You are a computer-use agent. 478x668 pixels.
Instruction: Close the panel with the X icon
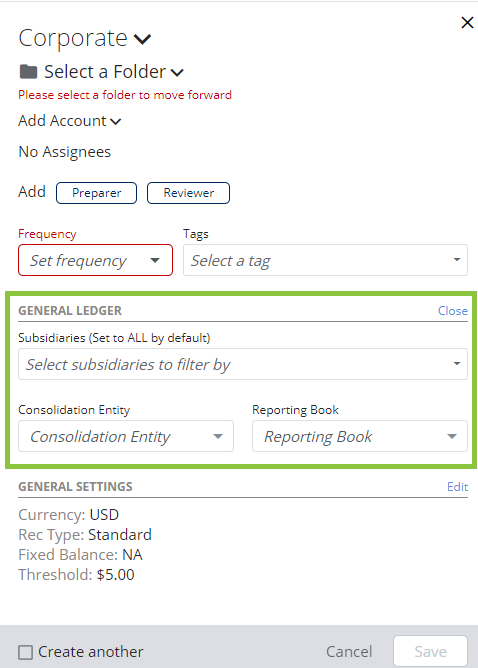point(467,23)
